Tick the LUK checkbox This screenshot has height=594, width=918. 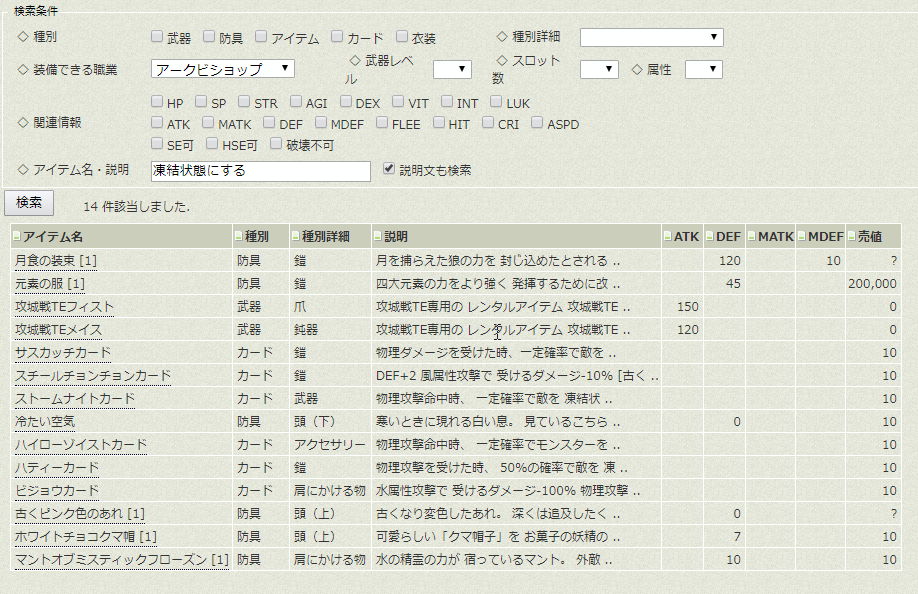(496, 102)
